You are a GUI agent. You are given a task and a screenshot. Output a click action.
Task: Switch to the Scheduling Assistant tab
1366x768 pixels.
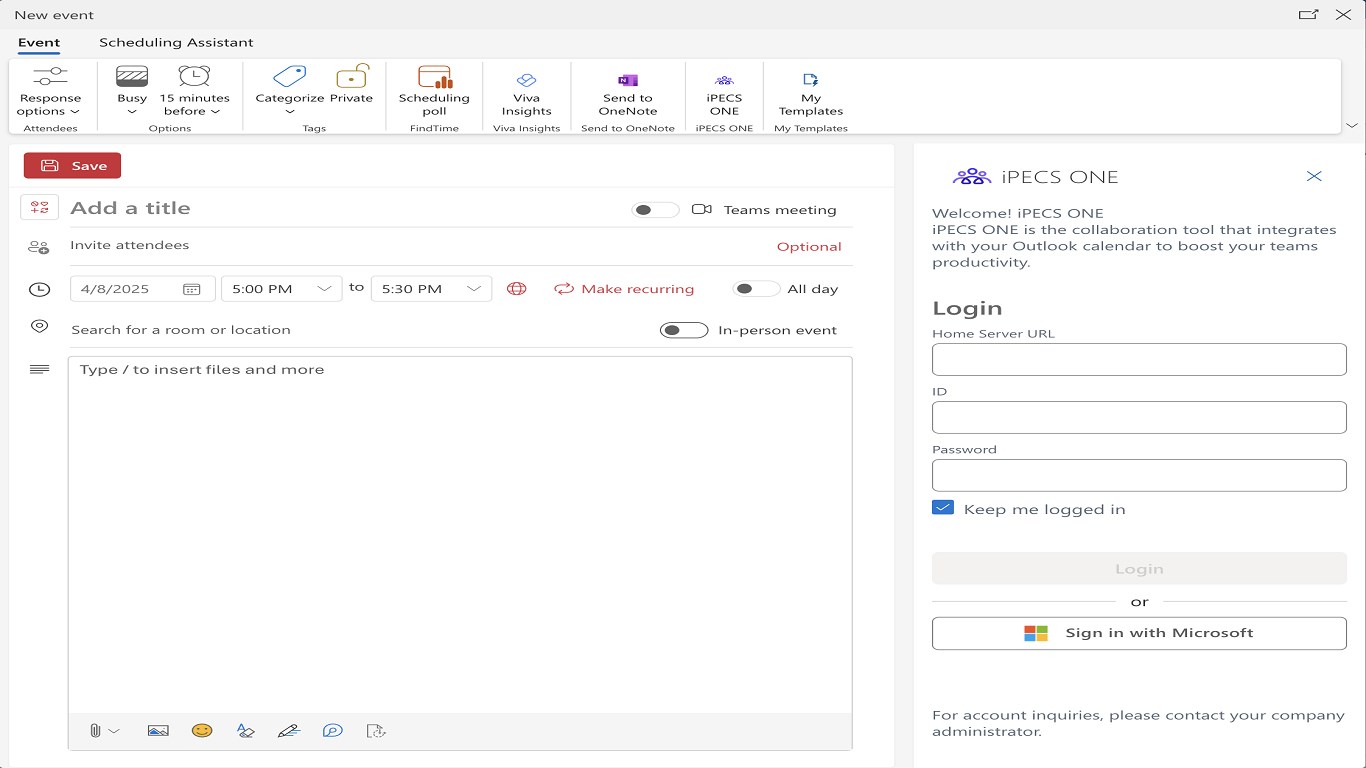tap(176, 43)
